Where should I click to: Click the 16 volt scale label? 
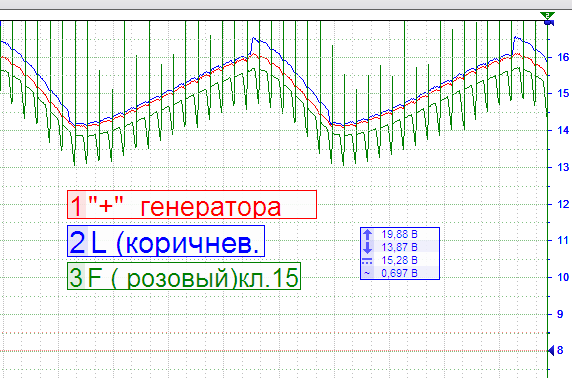coord(563,57)
